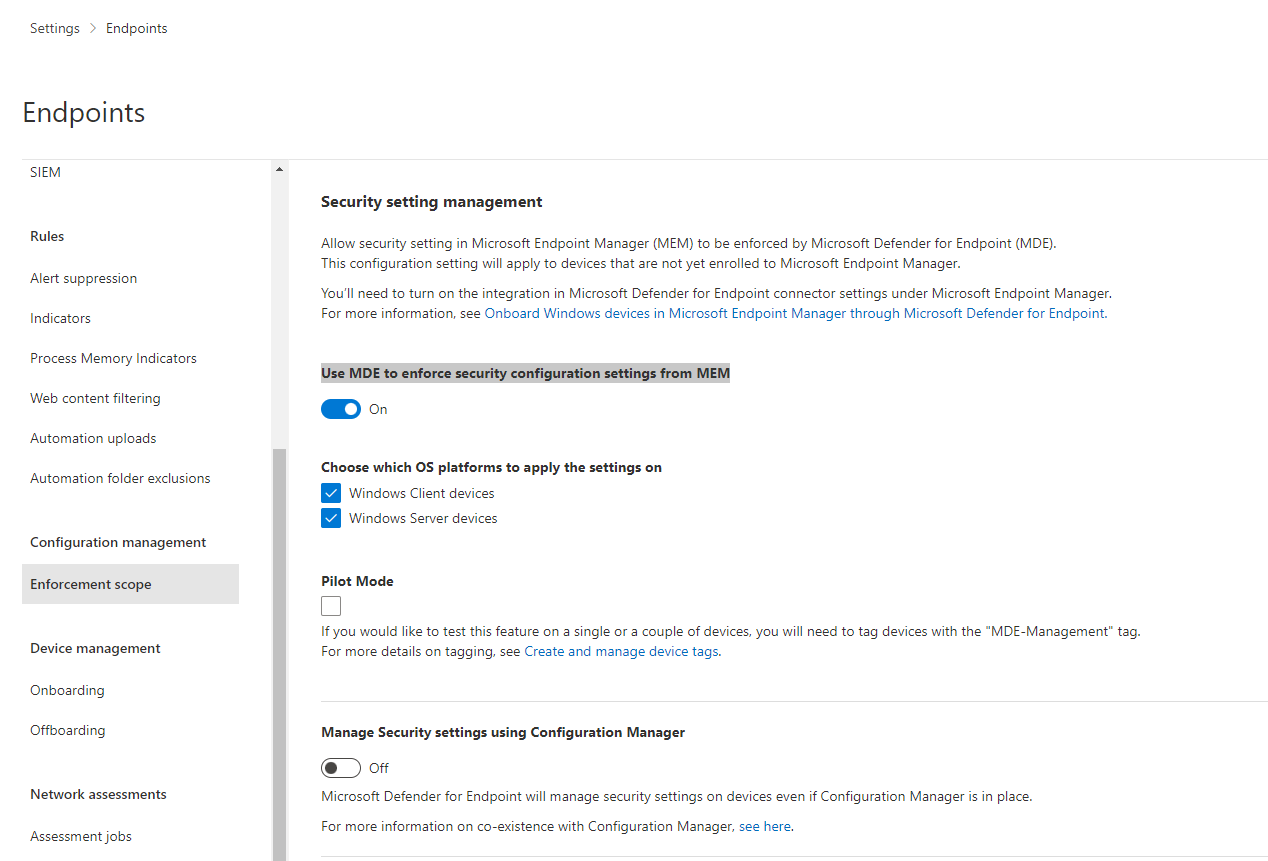Click the highlighted 'Use MDE to enforce' label
Screen dimensions: 1268x861
pos(525,373)
